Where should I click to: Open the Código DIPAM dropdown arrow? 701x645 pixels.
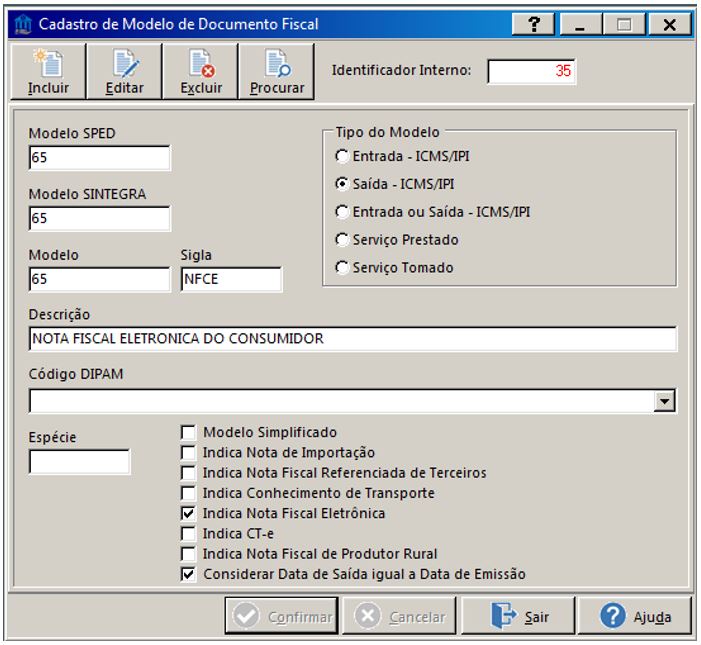664,401
